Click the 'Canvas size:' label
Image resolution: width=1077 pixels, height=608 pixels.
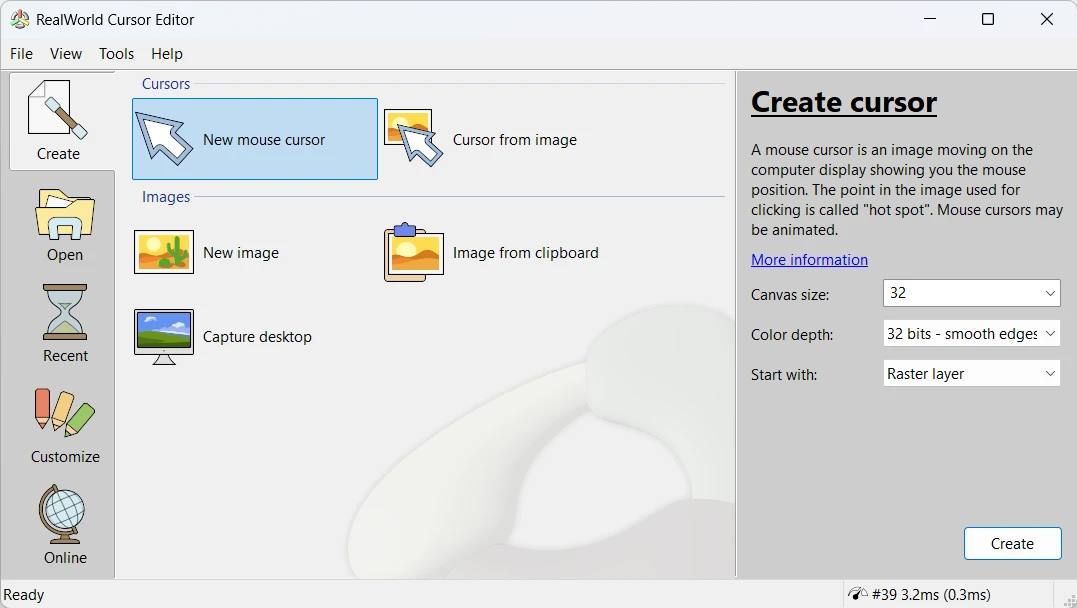click(x=790, y=295)
